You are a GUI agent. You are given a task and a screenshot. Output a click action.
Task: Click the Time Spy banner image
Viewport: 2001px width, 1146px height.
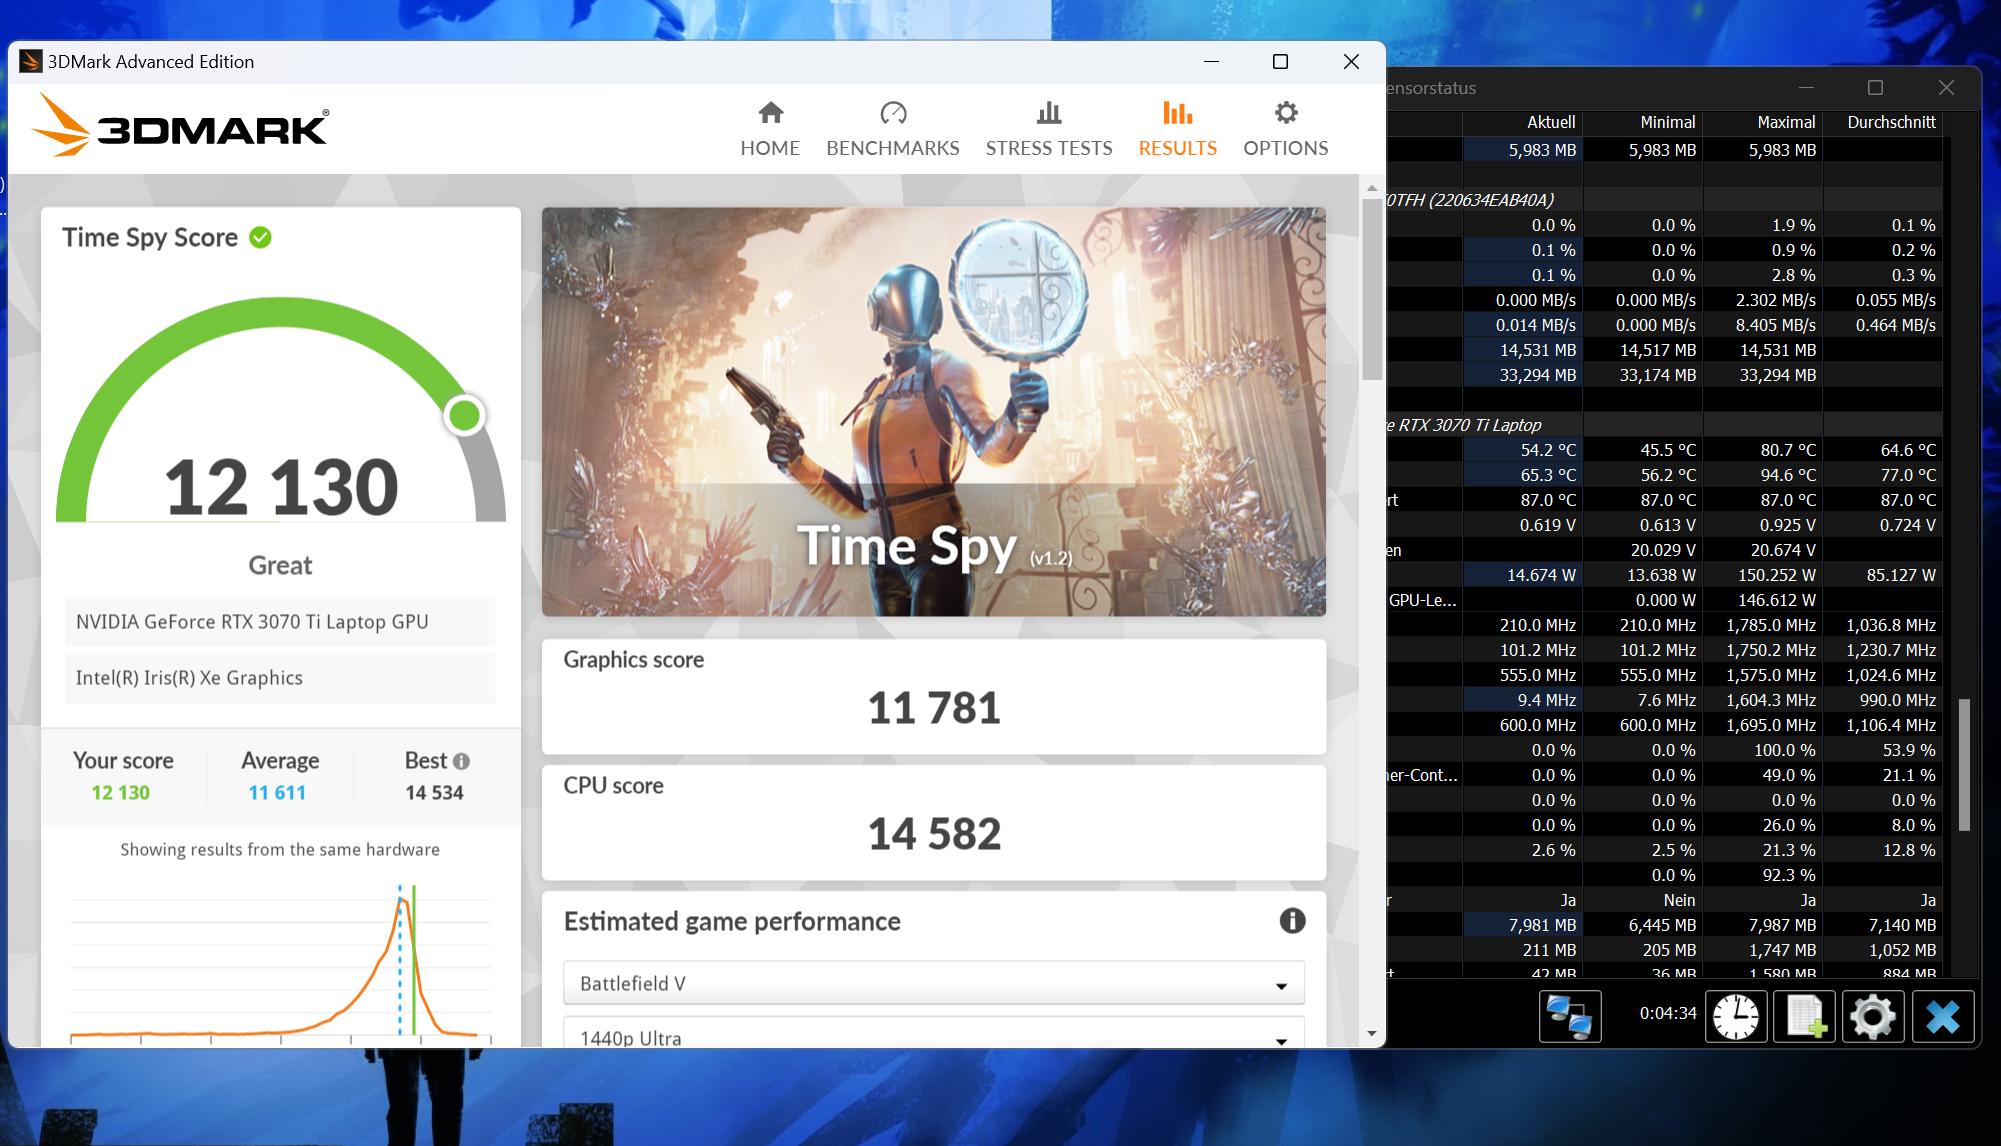(933, 411)
